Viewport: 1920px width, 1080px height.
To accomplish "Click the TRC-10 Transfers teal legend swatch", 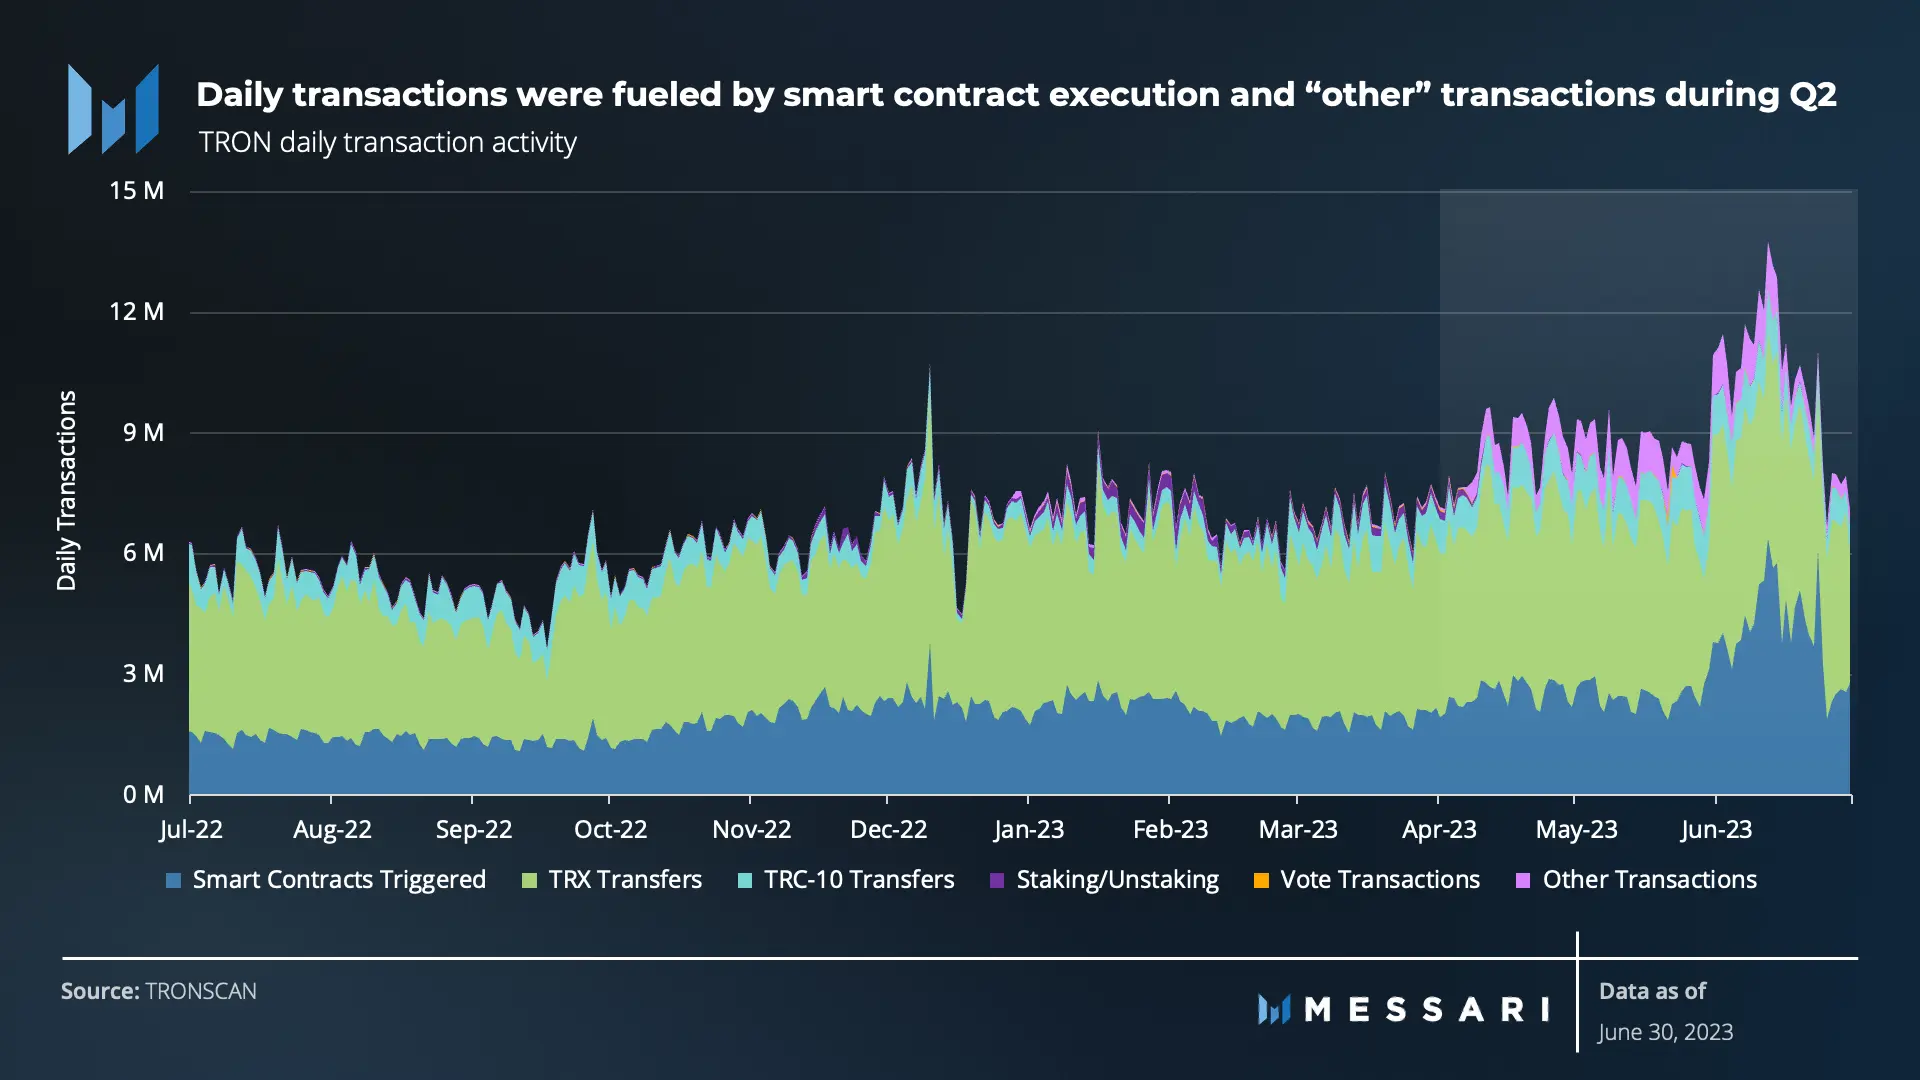I will 745,881.
